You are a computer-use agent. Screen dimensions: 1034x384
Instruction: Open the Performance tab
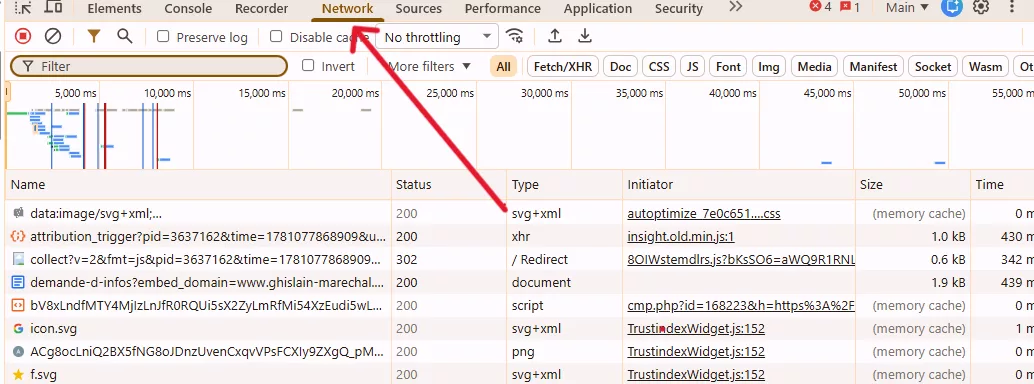tap(502, 9)
